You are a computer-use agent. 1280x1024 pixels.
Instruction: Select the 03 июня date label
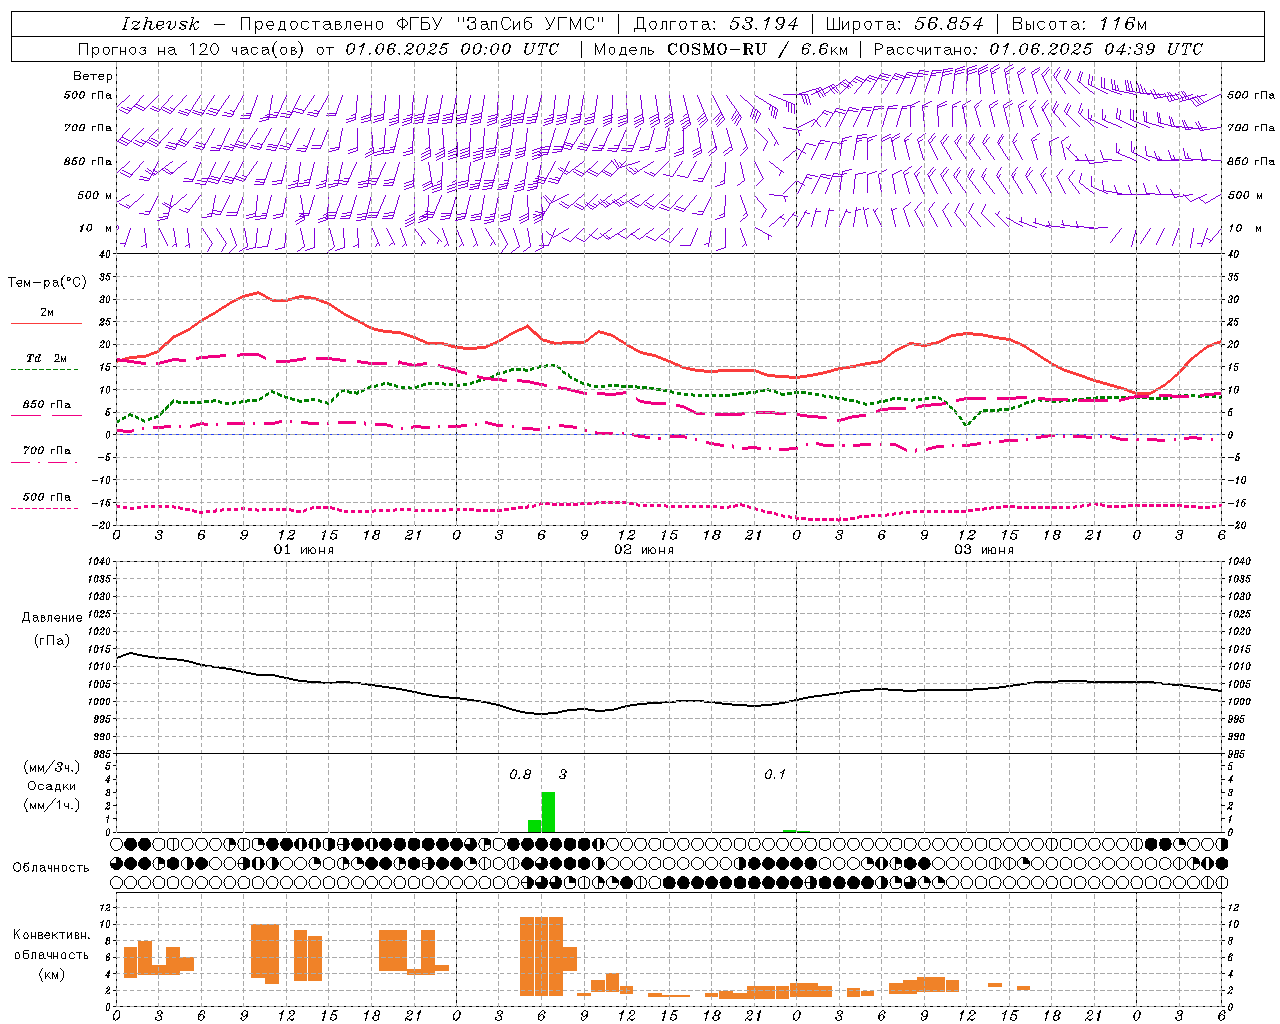(x=984, y=550)
